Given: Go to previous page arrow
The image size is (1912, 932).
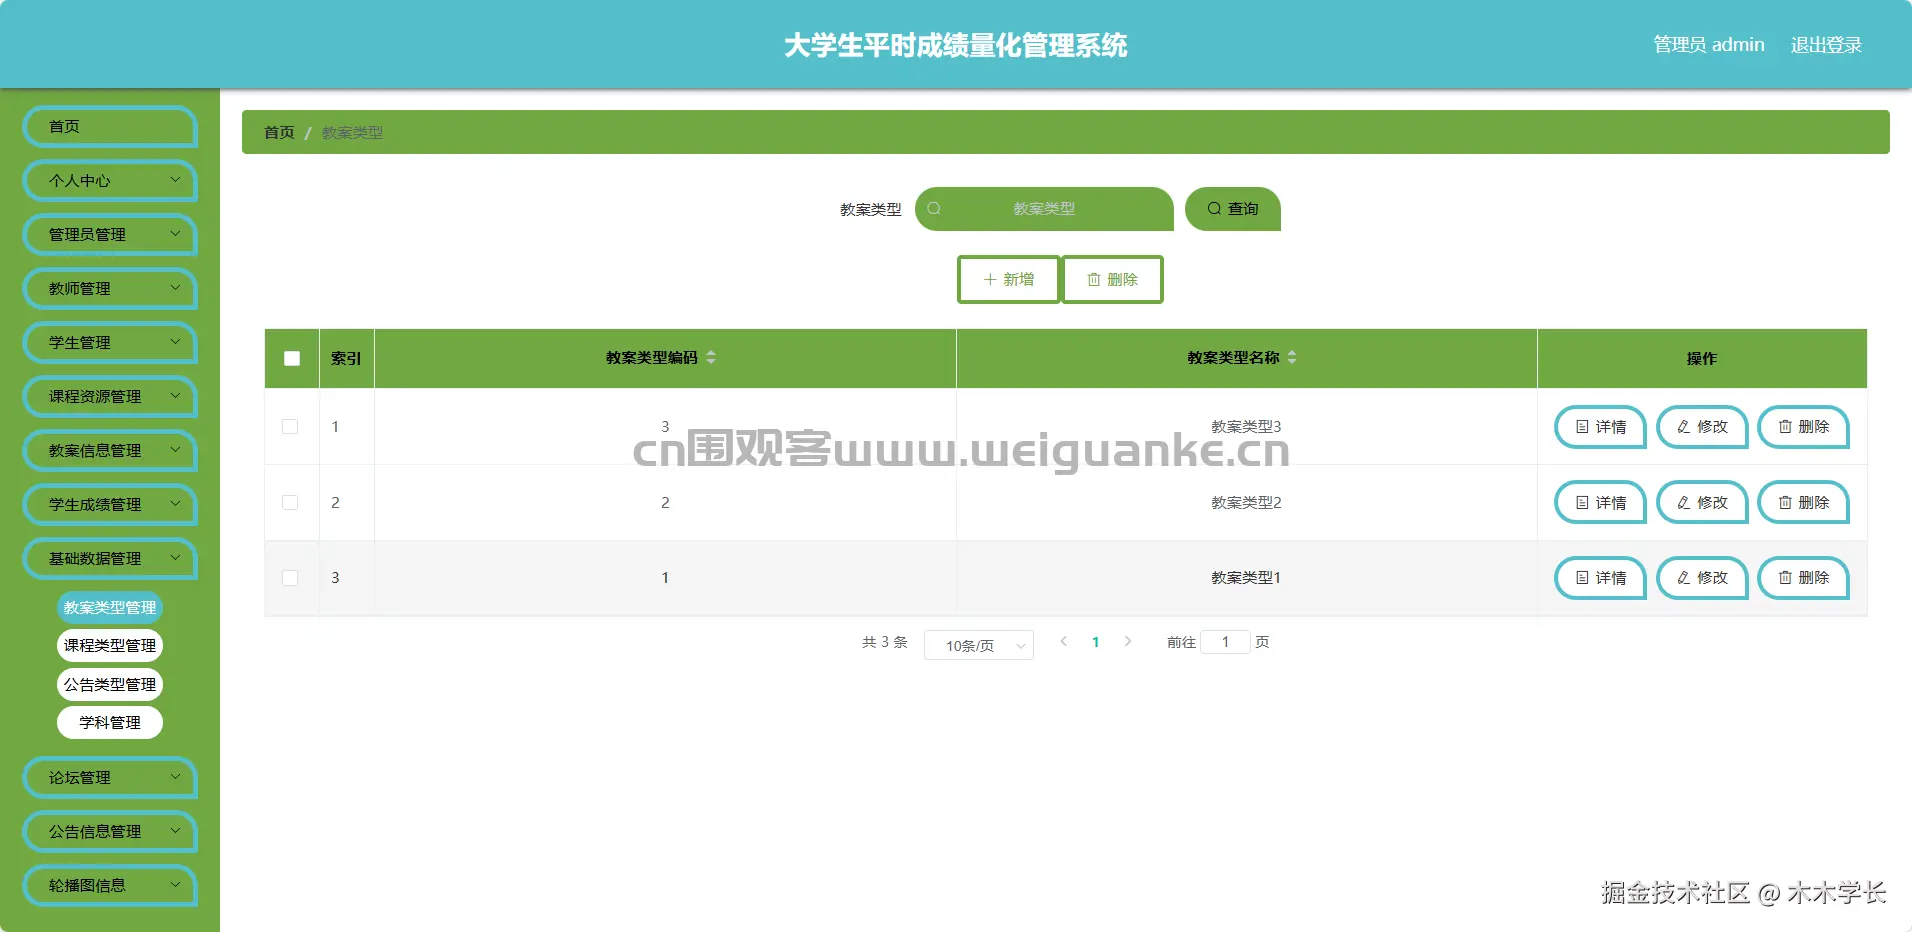Looking at the screenshot, I should point(1064,641).
